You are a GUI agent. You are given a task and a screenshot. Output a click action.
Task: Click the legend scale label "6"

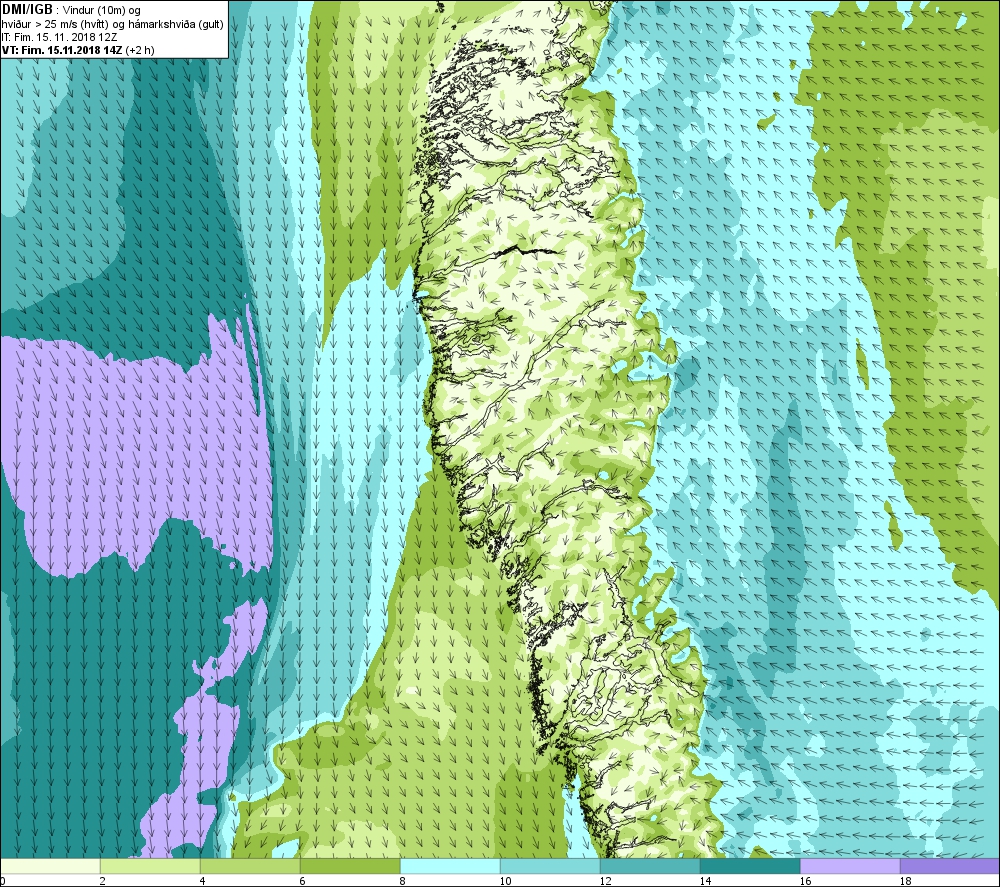pos(303,881)
